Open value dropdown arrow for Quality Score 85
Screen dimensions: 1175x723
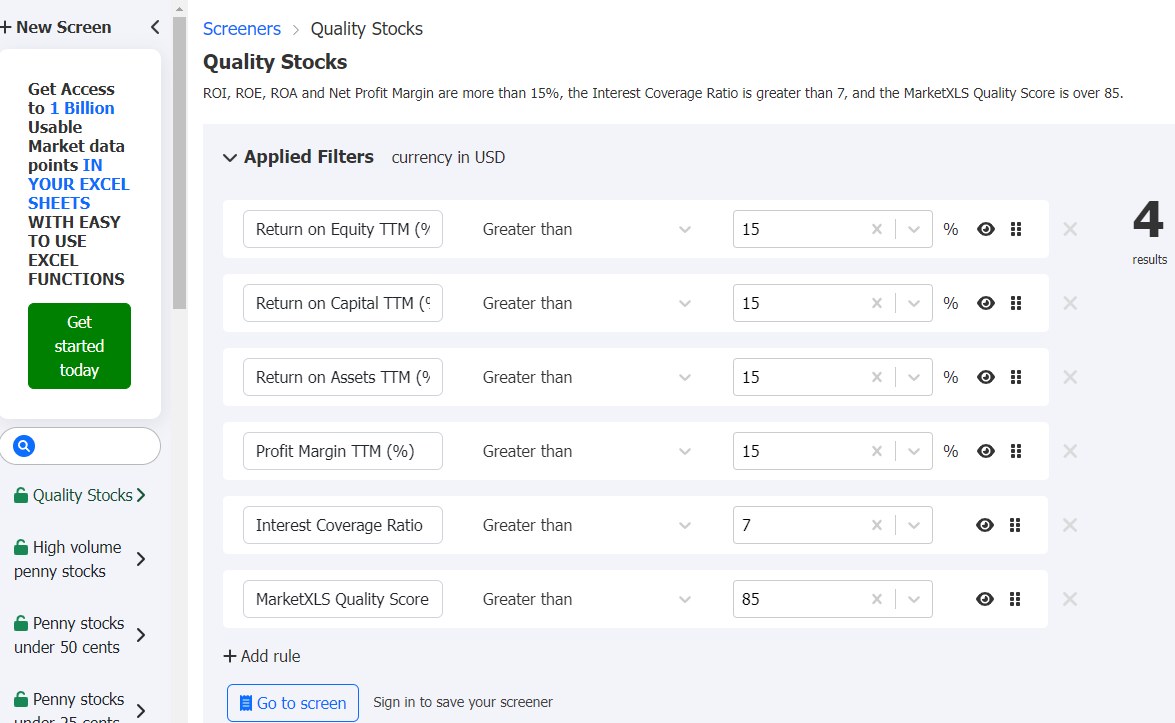click(914, 599)
